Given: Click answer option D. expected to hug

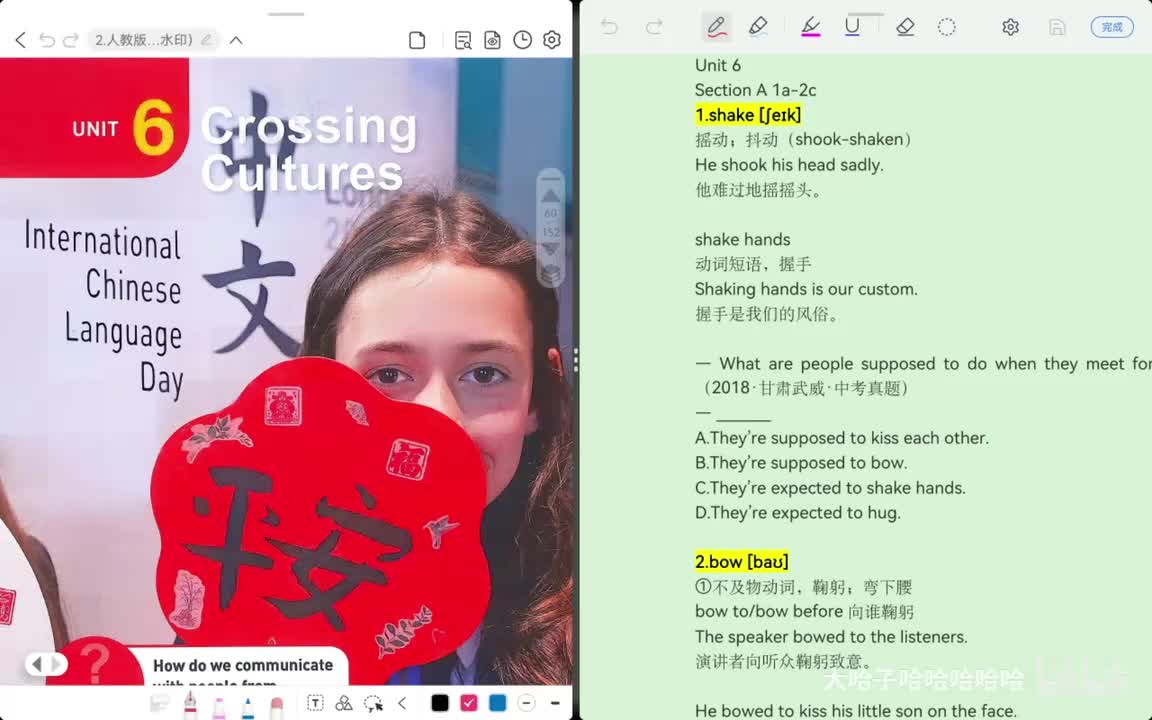Looking at the screenshot, I should (x=798, y=513).
